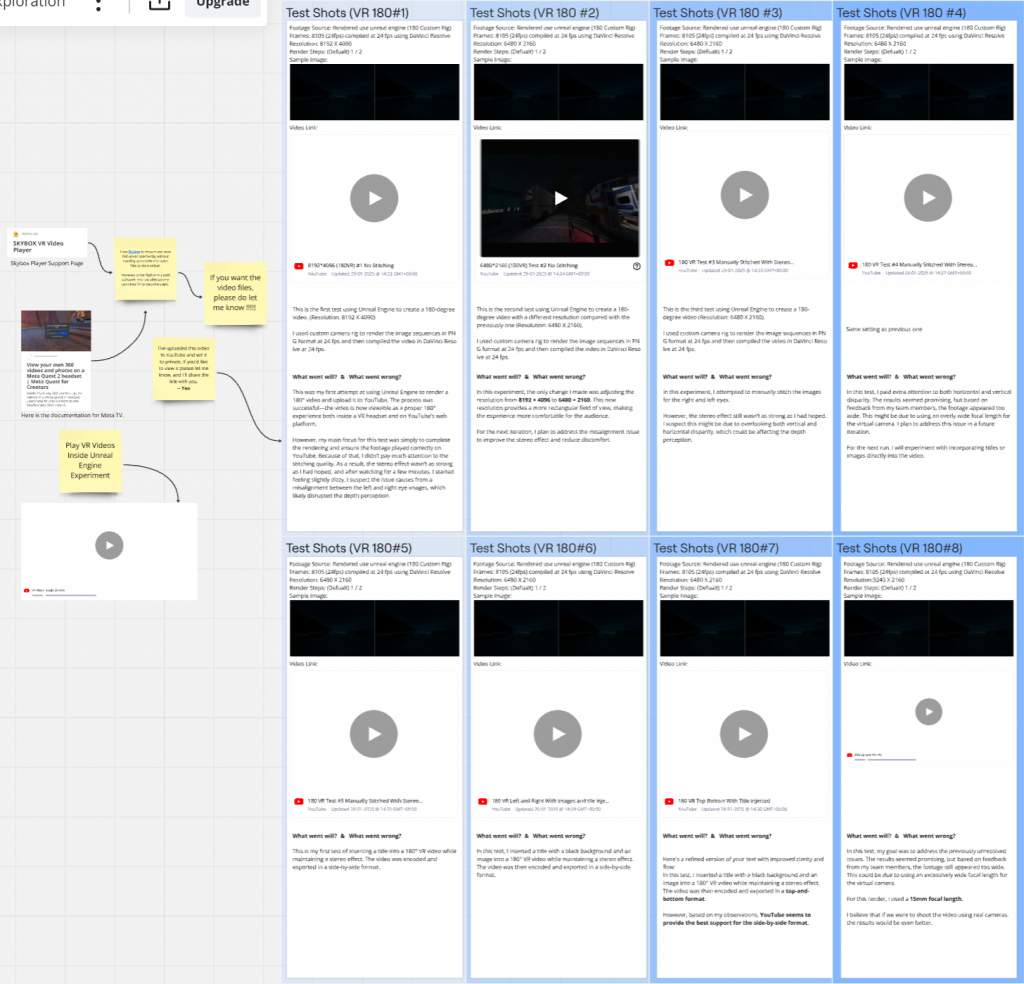Click the sample image in VR 180#5 frame
The width and height of the screenshot is (1024, 984).
pos(374,628)
